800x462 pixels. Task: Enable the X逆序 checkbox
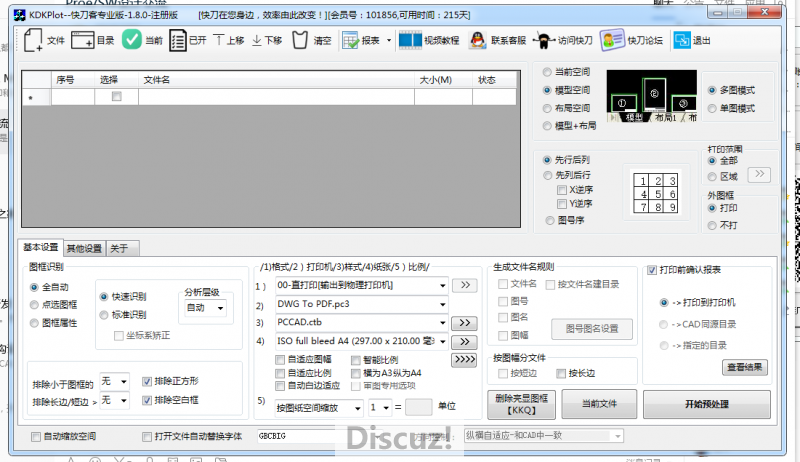click(562, 190)
